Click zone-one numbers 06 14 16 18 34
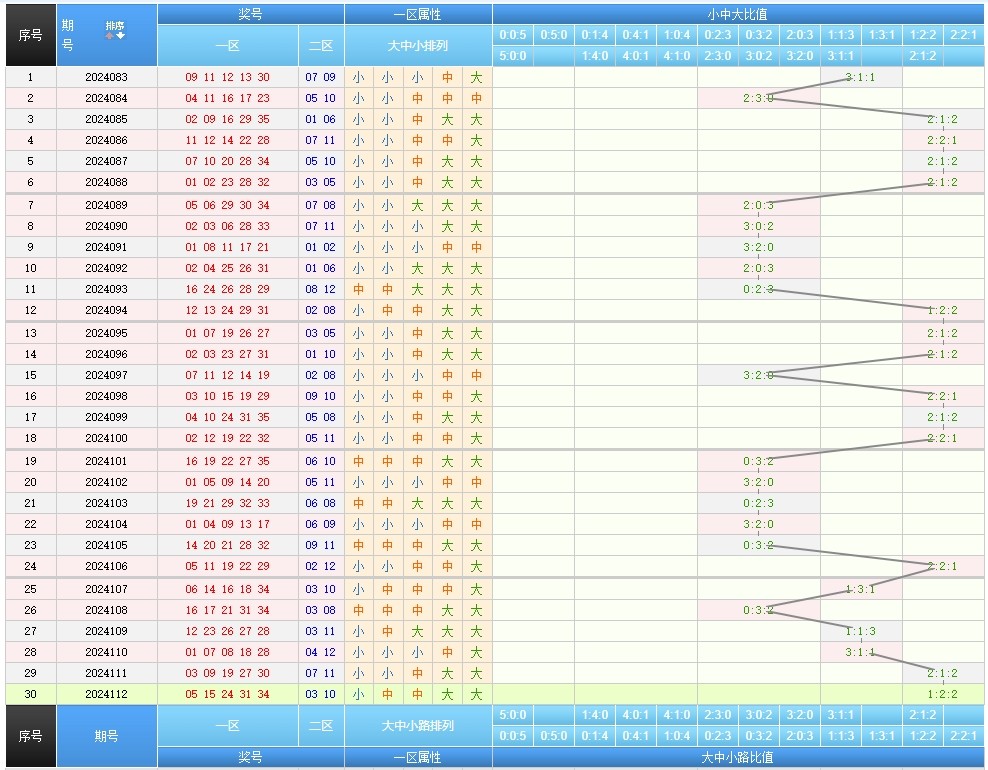 tap(227, 589)
